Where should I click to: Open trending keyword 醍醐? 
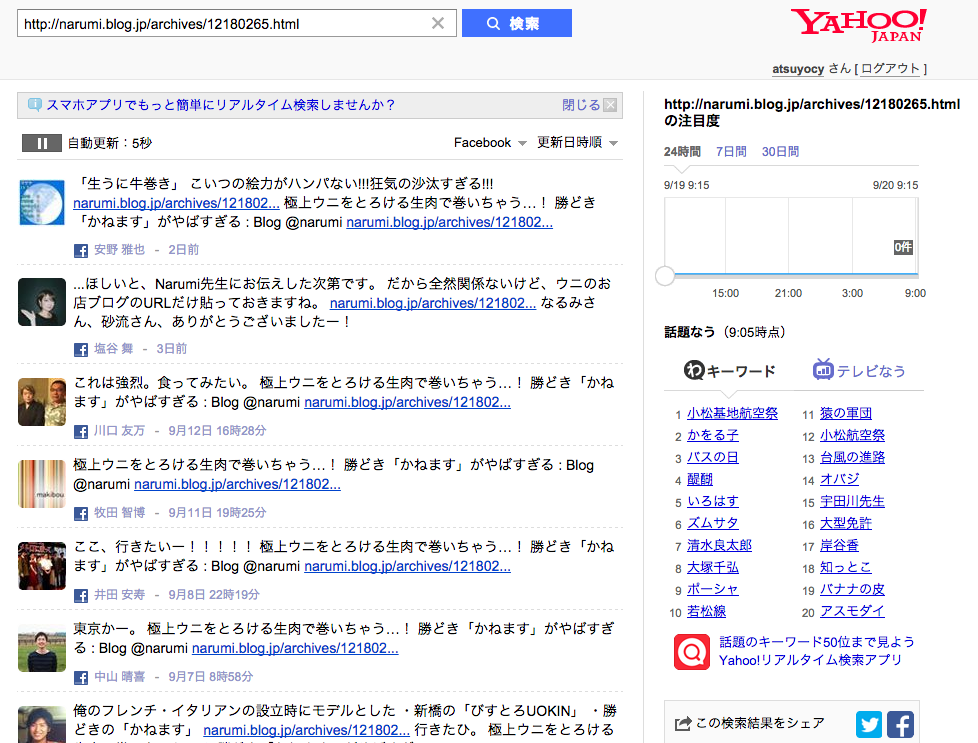click(x=700, y=480)
